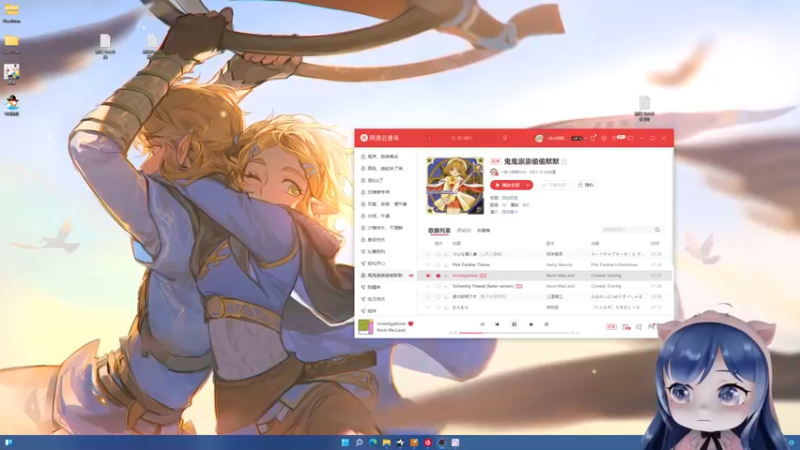Open taskbar Search
The image size is (800, 450).
(359, 442)
